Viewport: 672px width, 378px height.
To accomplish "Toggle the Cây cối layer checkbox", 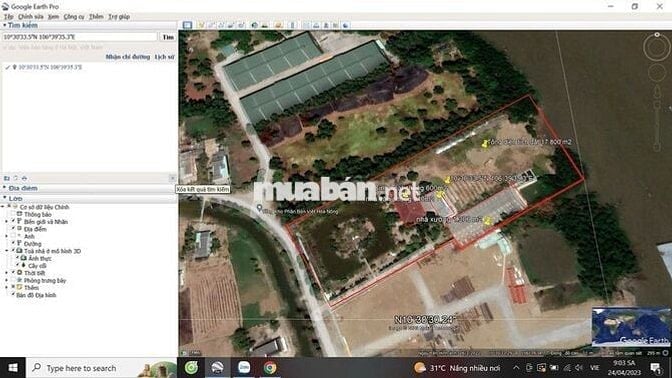I will click(18, 265).
